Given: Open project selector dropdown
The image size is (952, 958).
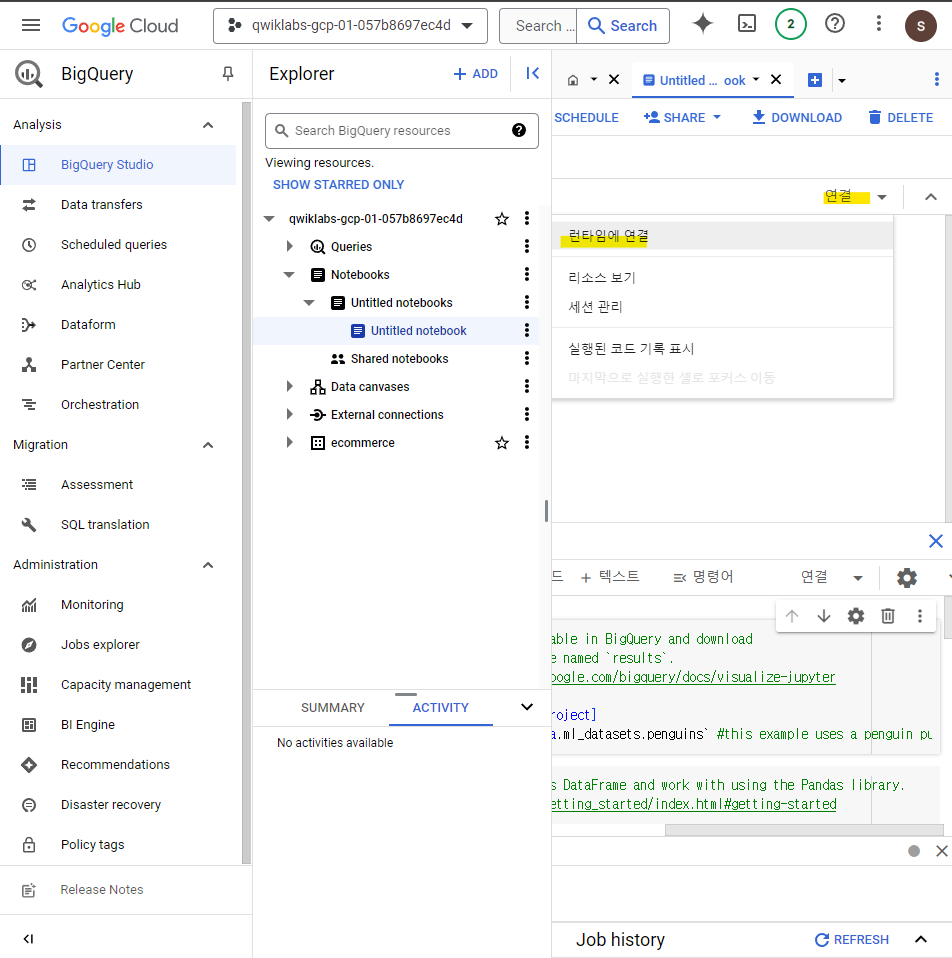Looking at the screenshot, I should pyautogui.click(x=350, y=26).
